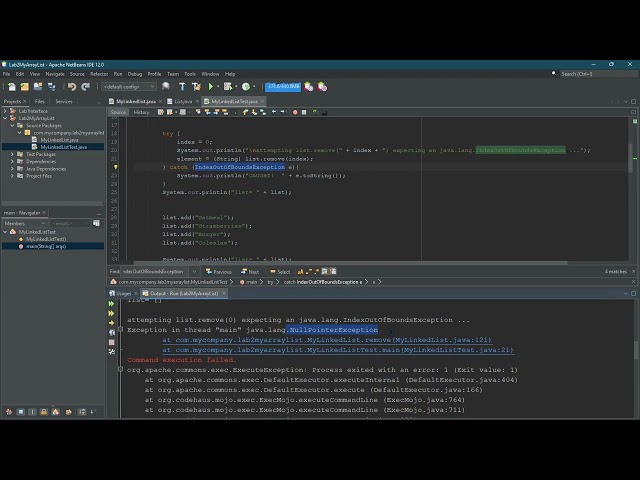The width and height of the screenshot is (640, 480).
Task: Open the Debug menu
Action: pos(135,74)
